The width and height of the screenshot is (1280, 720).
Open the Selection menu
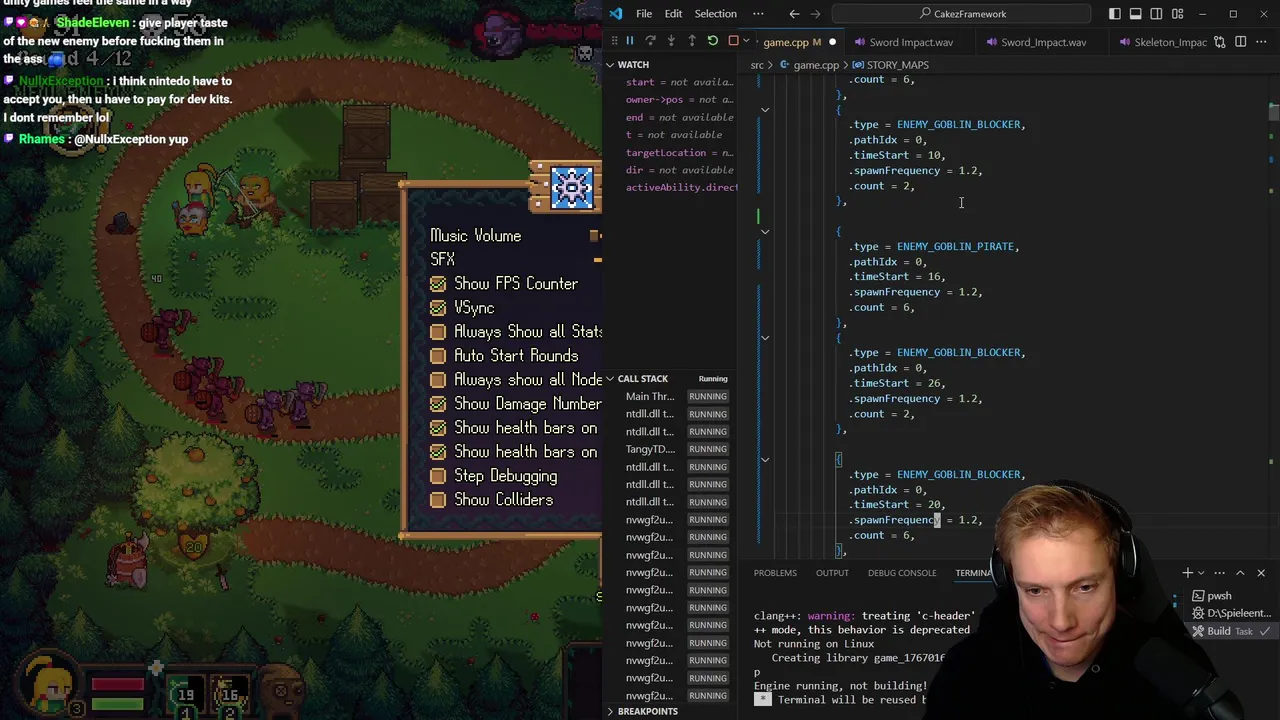pos(715,14)
